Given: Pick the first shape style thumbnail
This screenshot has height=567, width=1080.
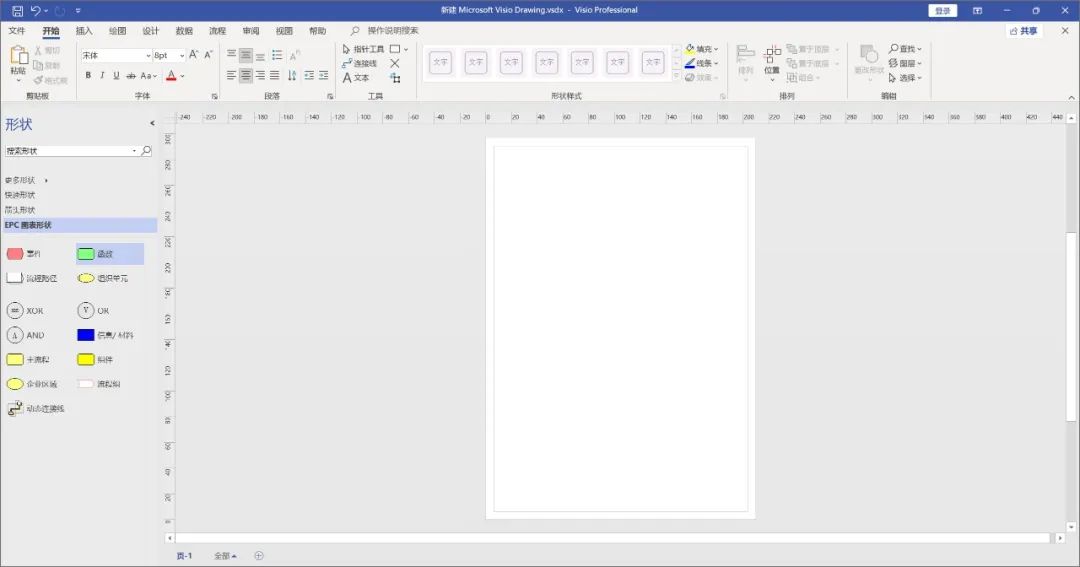Looking at the screenshot, I should [x=440, y=62].
